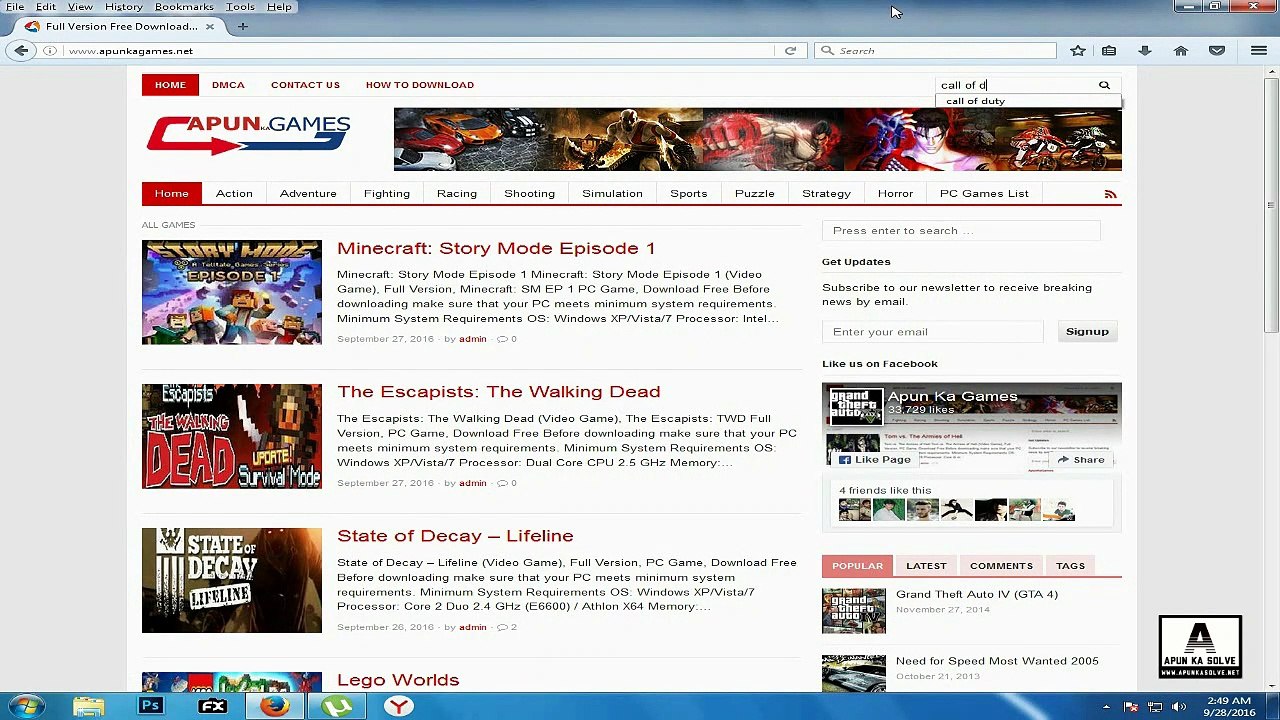
Task: Switch to the TAGS tab
Action: (x=1070, y=566)
